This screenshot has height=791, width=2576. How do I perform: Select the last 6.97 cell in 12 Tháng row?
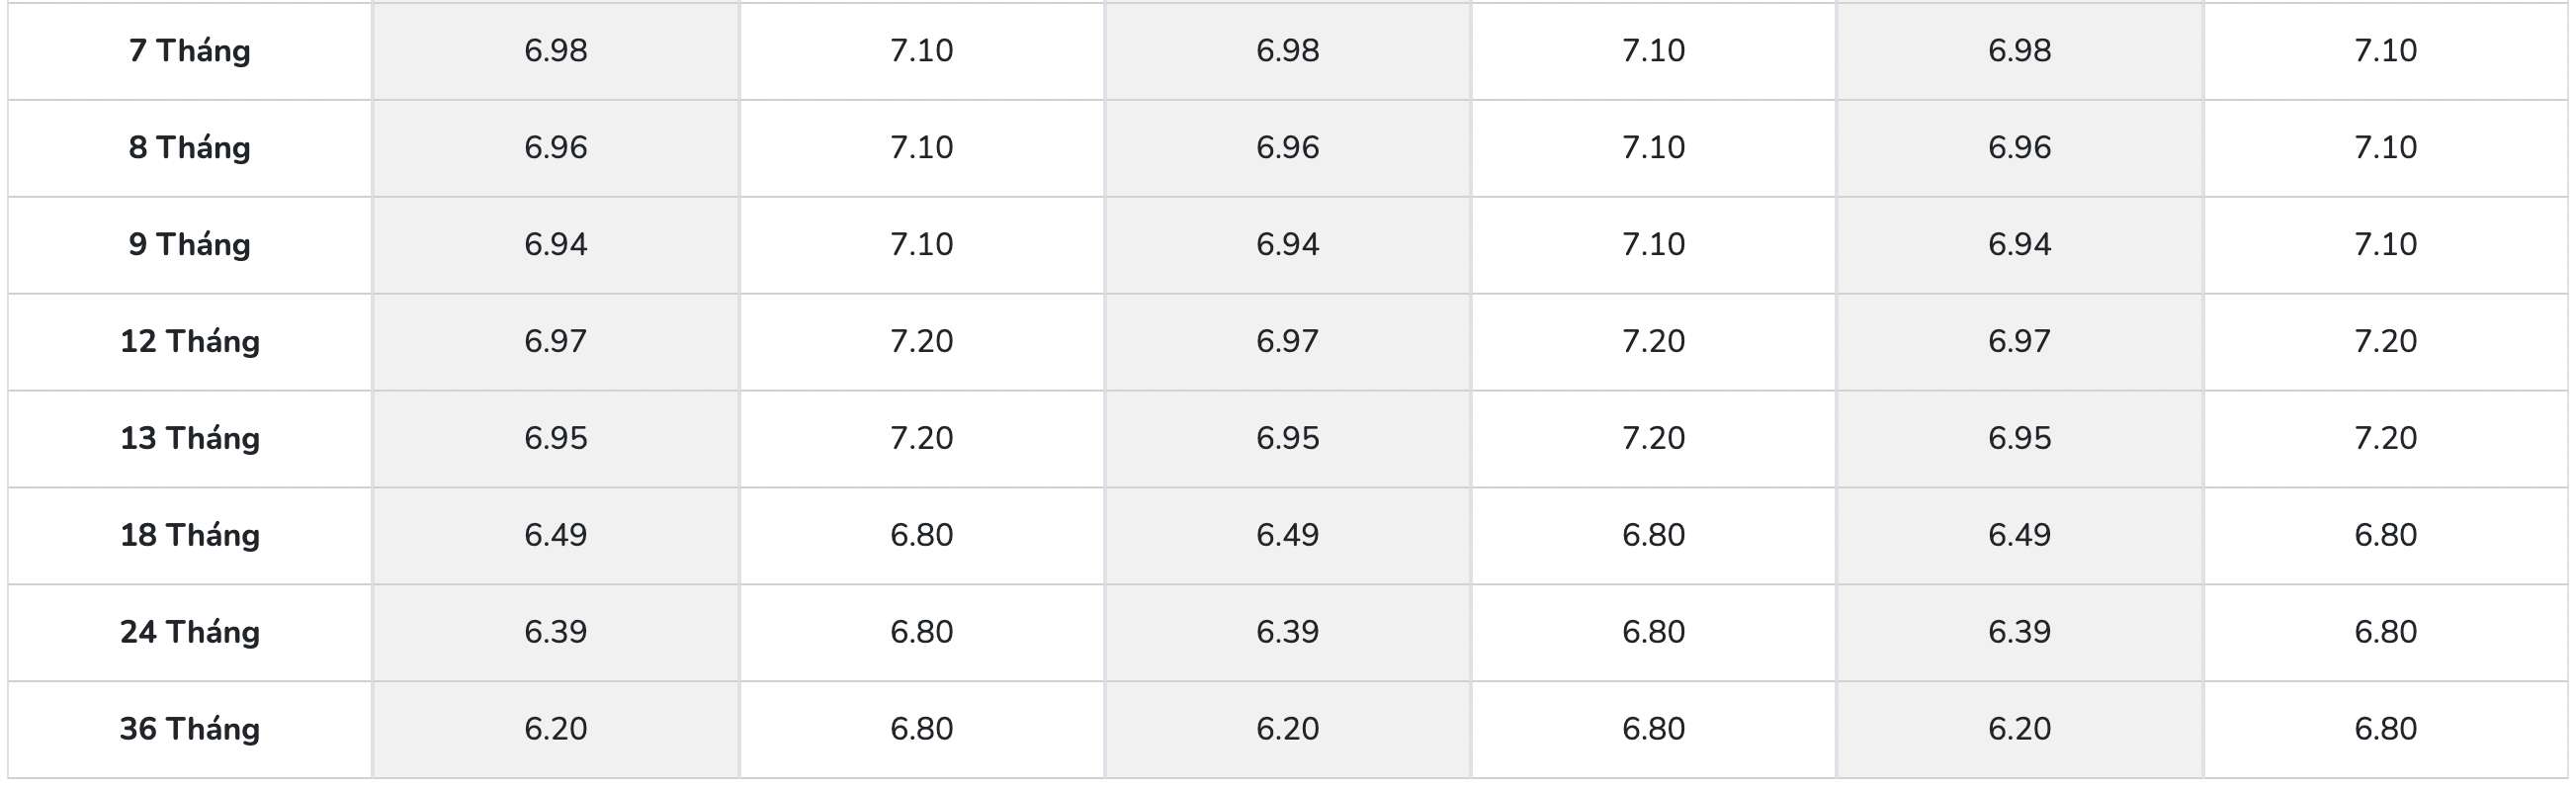point(2019,342)
